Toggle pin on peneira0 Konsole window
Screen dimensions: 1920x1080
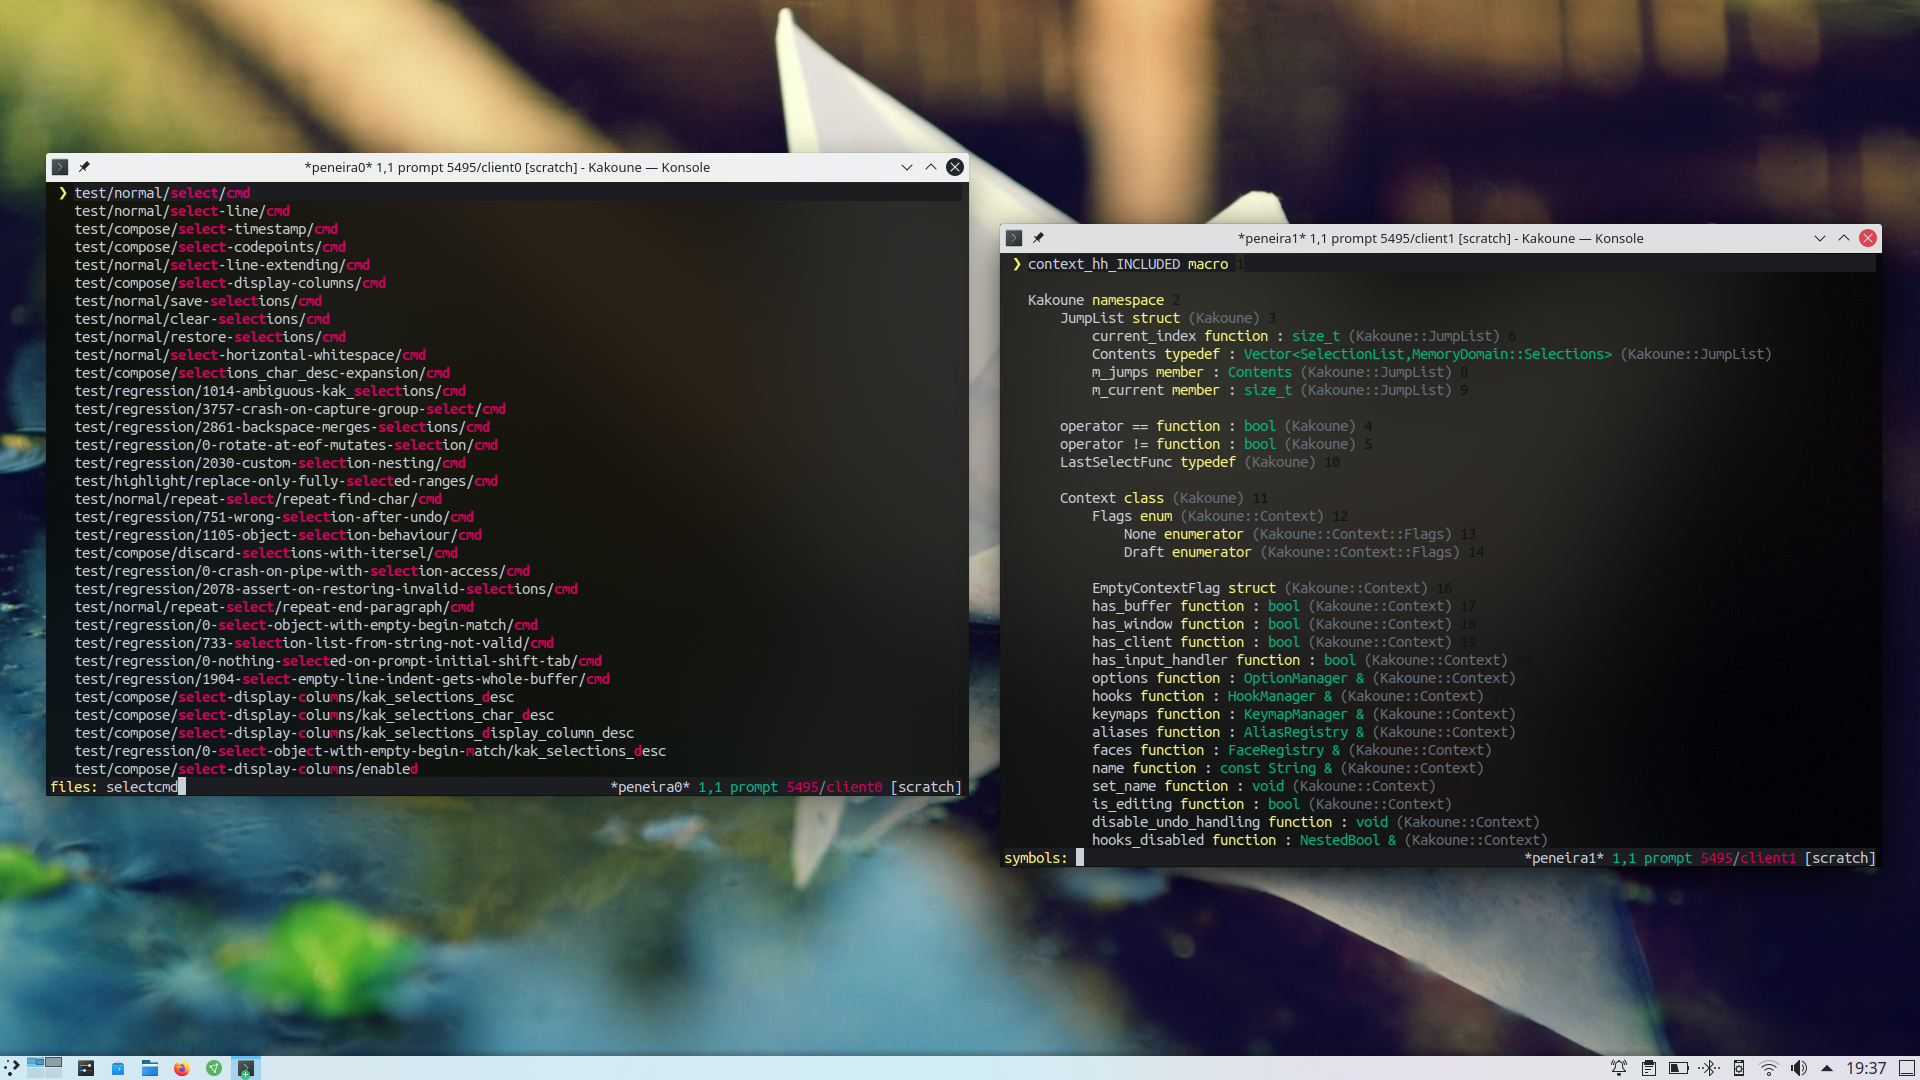pyautogui.click(x=84, y=167)
